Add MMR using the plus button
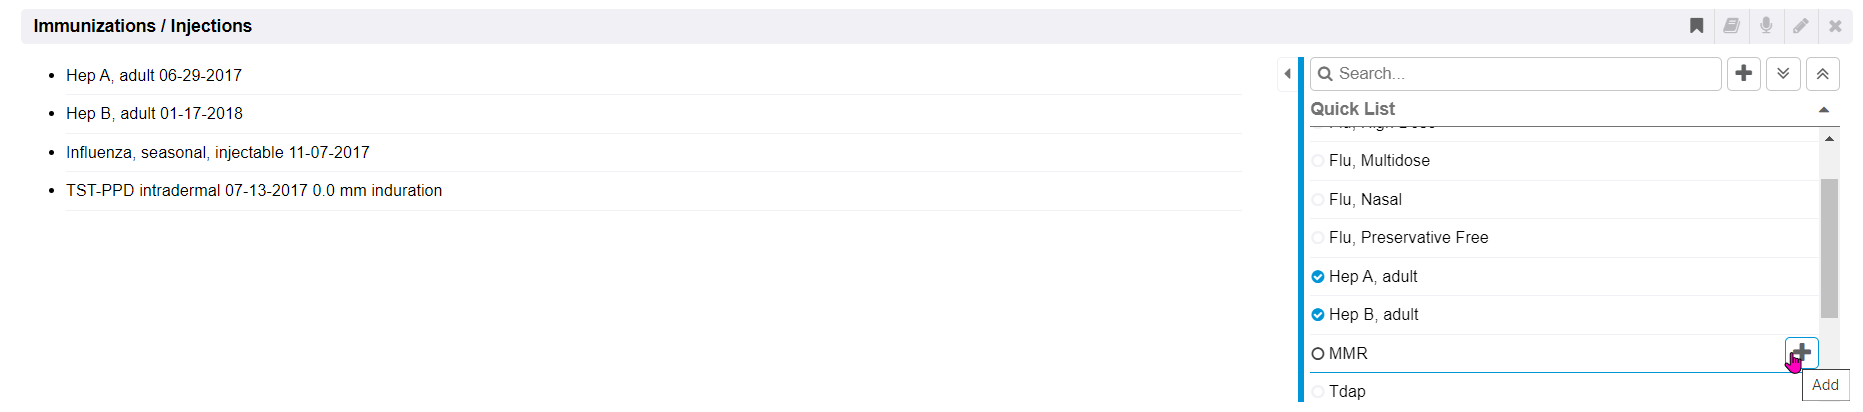 [1801, 353]
